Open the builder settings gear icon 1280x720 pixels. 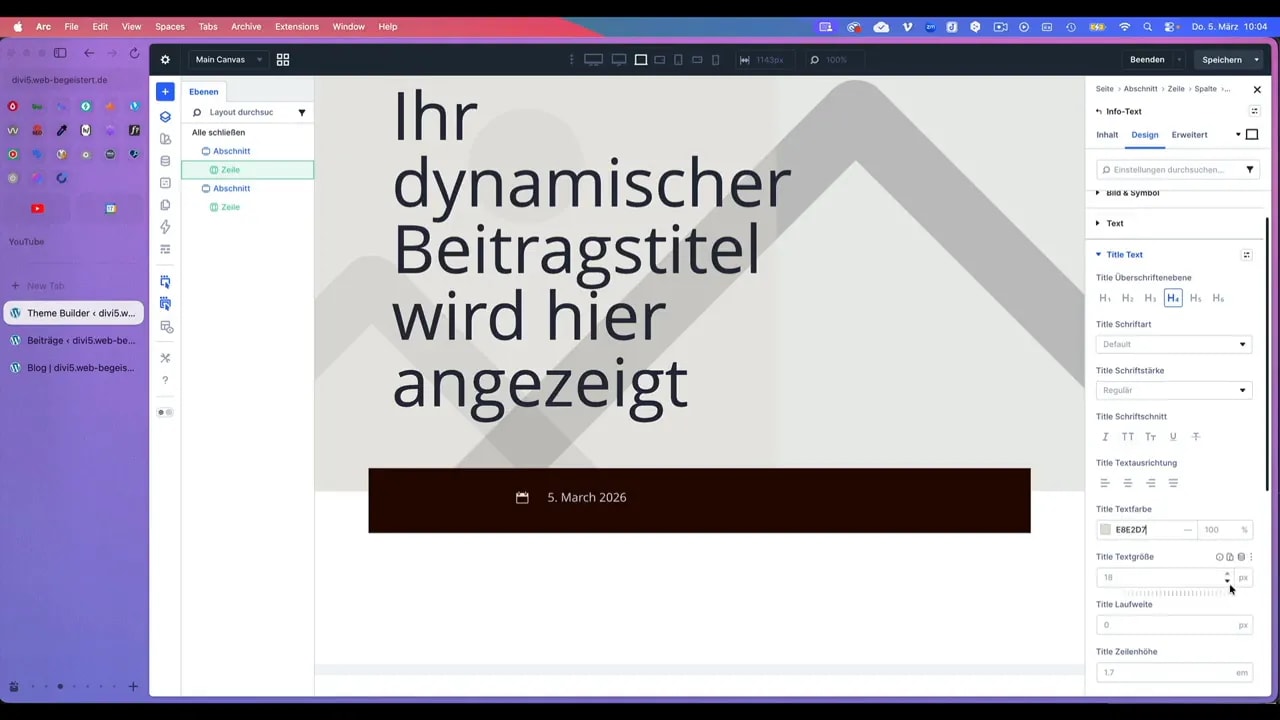(165, 59)
